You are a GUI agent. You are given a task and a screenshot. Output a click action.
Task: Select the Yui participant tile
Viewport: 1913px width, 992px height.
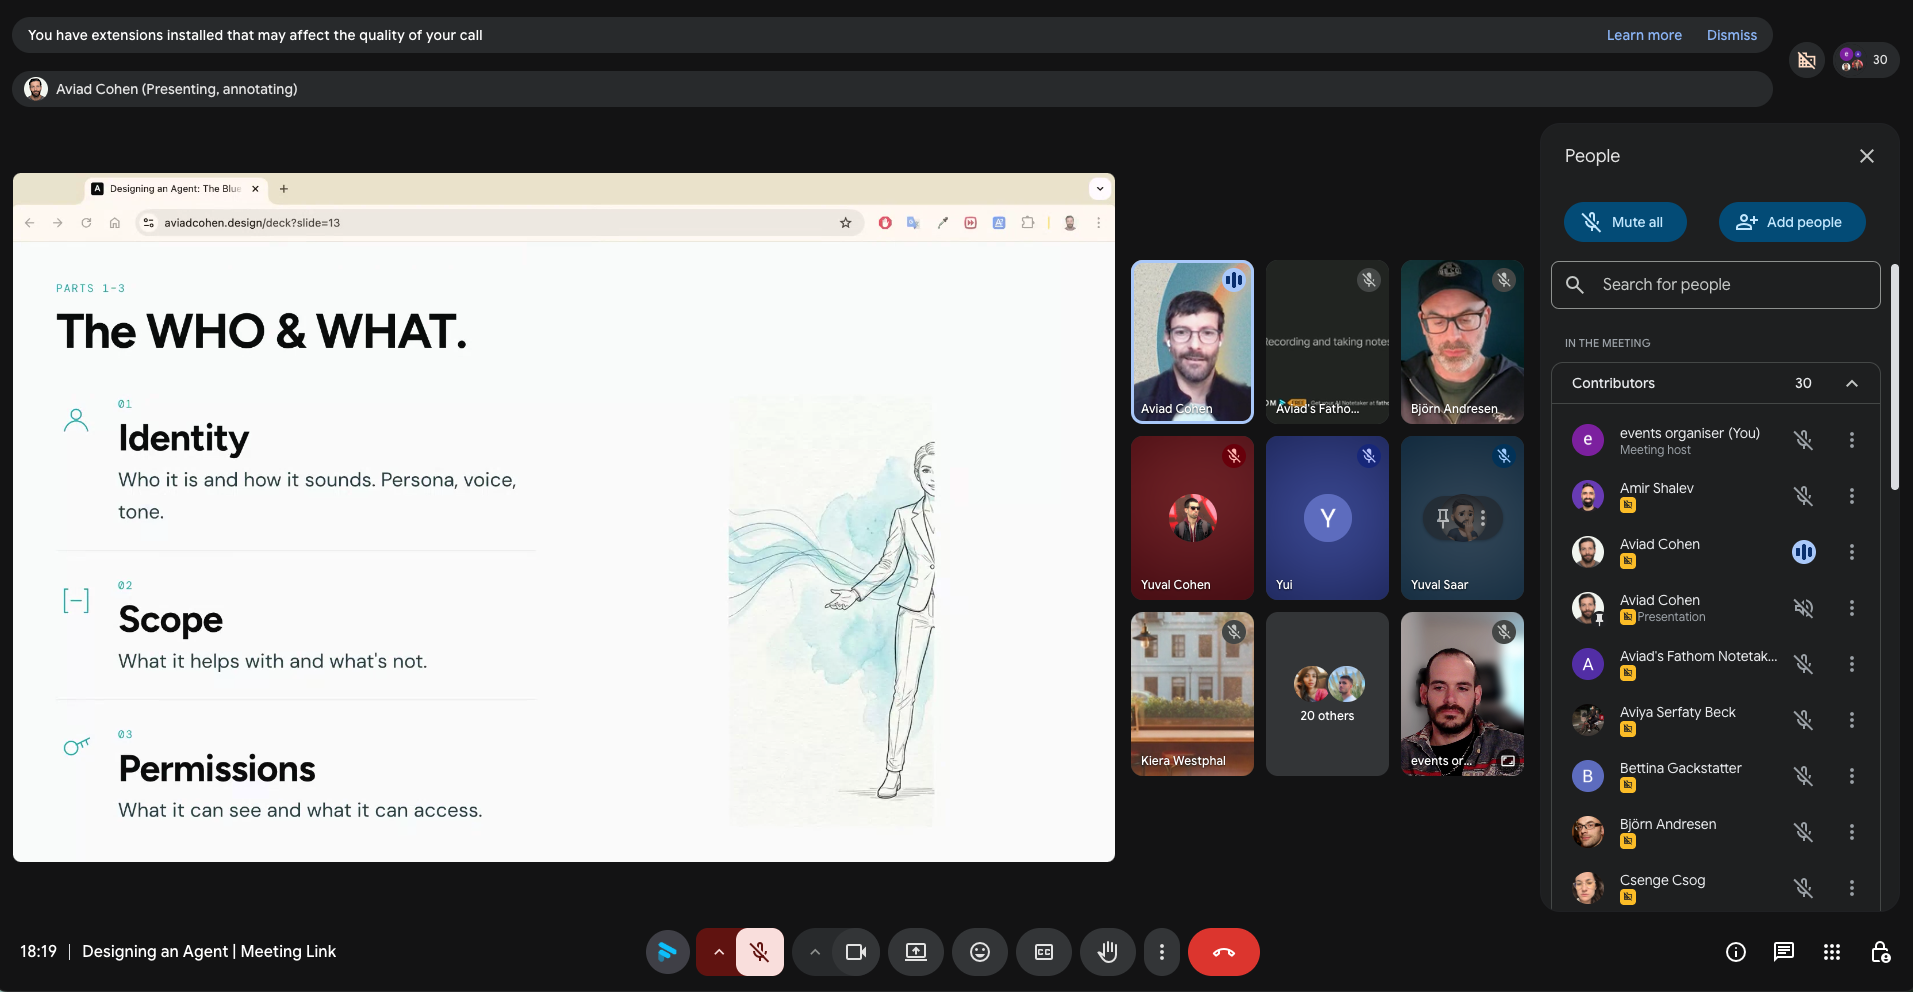[x=1327, y=518]
